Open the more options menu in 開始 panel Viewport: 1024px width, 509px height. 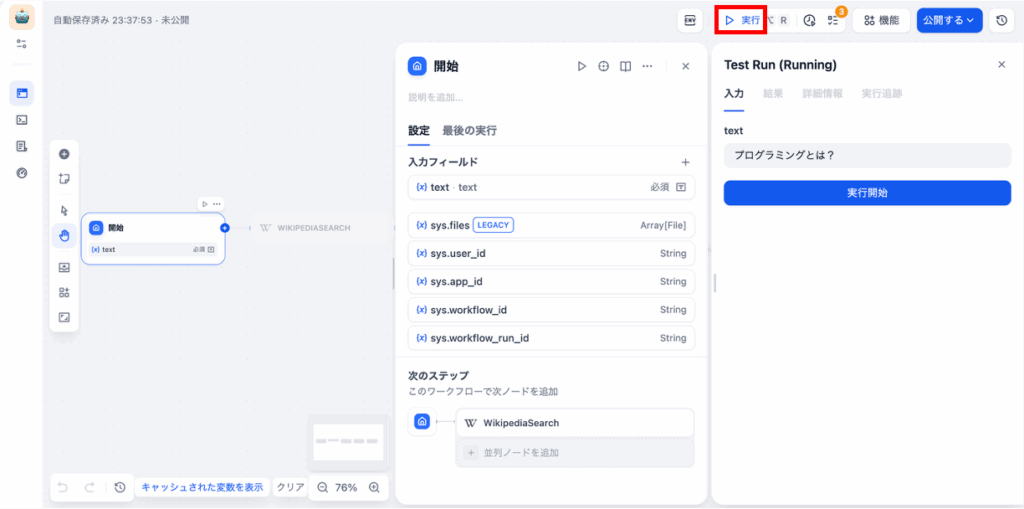tap(647, 66)
